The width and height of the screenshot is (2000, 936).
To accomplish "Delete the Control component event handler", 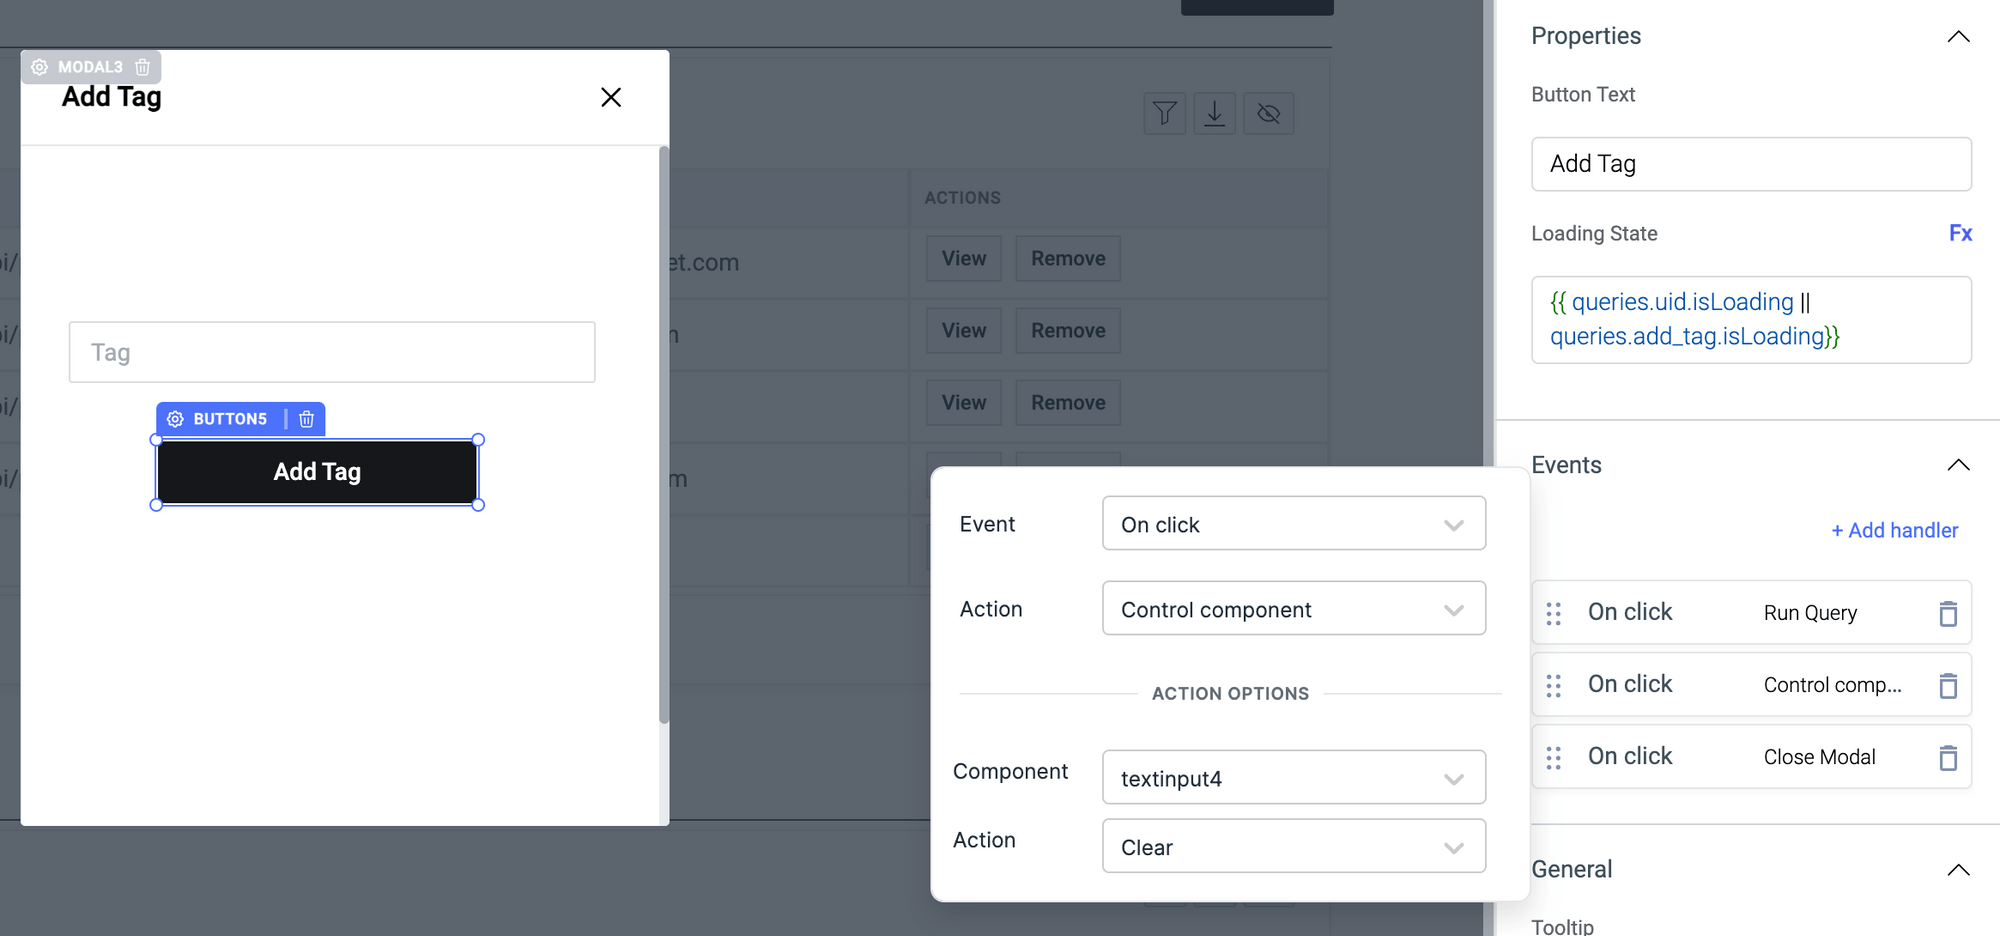I will click(x=1947, y=685).
